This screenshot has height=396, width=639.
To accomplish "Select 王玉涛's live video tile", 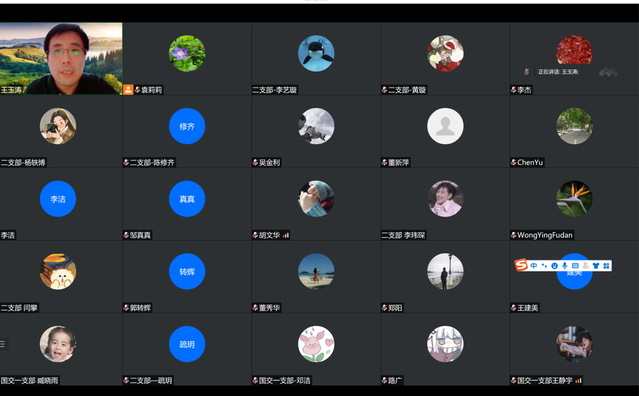I will [x=61, y=58].
